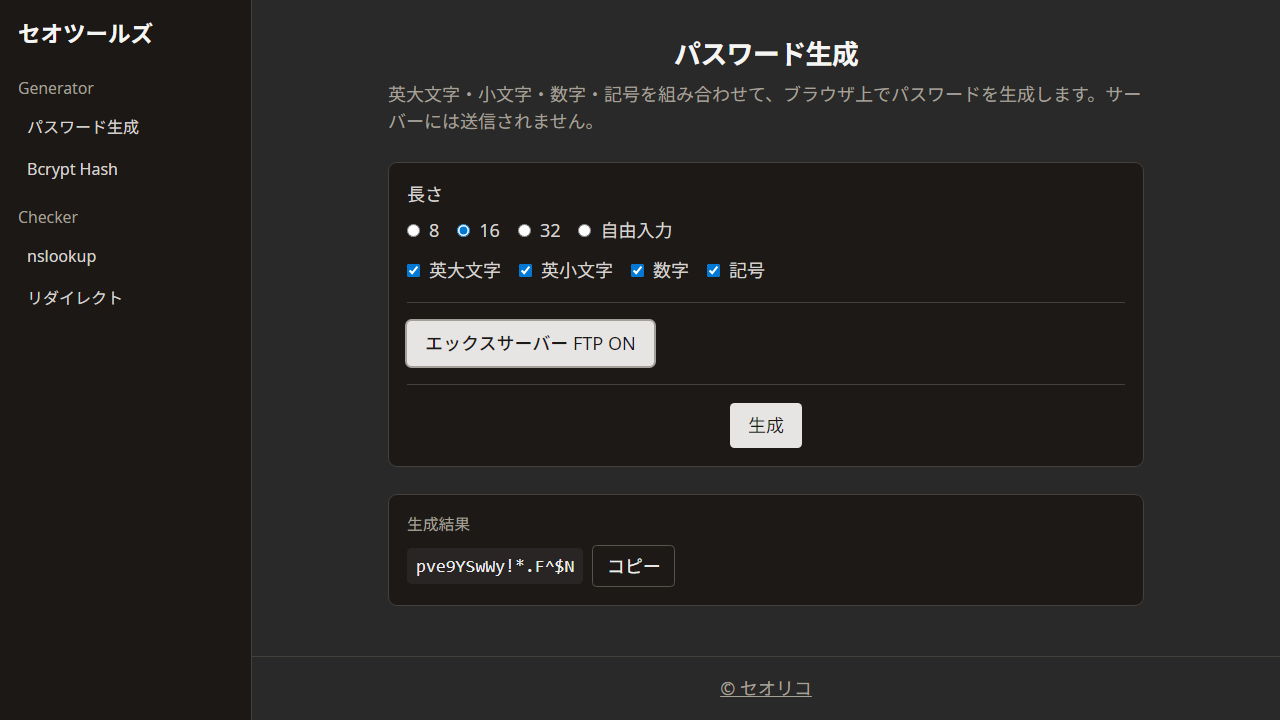Screen dimensions: 1280x720
Task: Navigate to the Bcrypt Hash tool
Action: click(72, 169)
